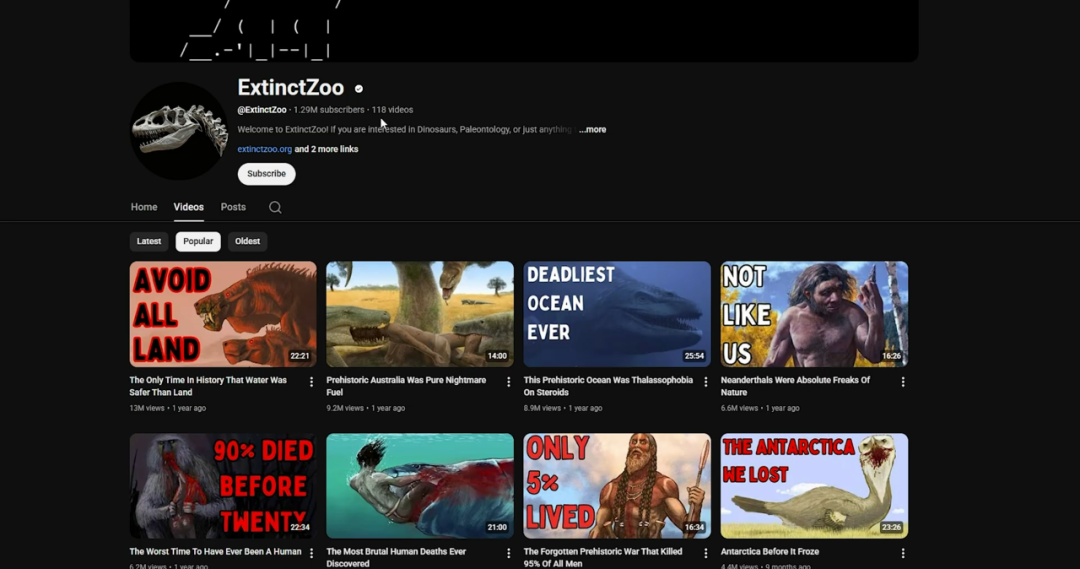This screenshot has width=1080, height=569.
Task: Click the verified badge next to ExtinctZoo
Action: point(359,89)
